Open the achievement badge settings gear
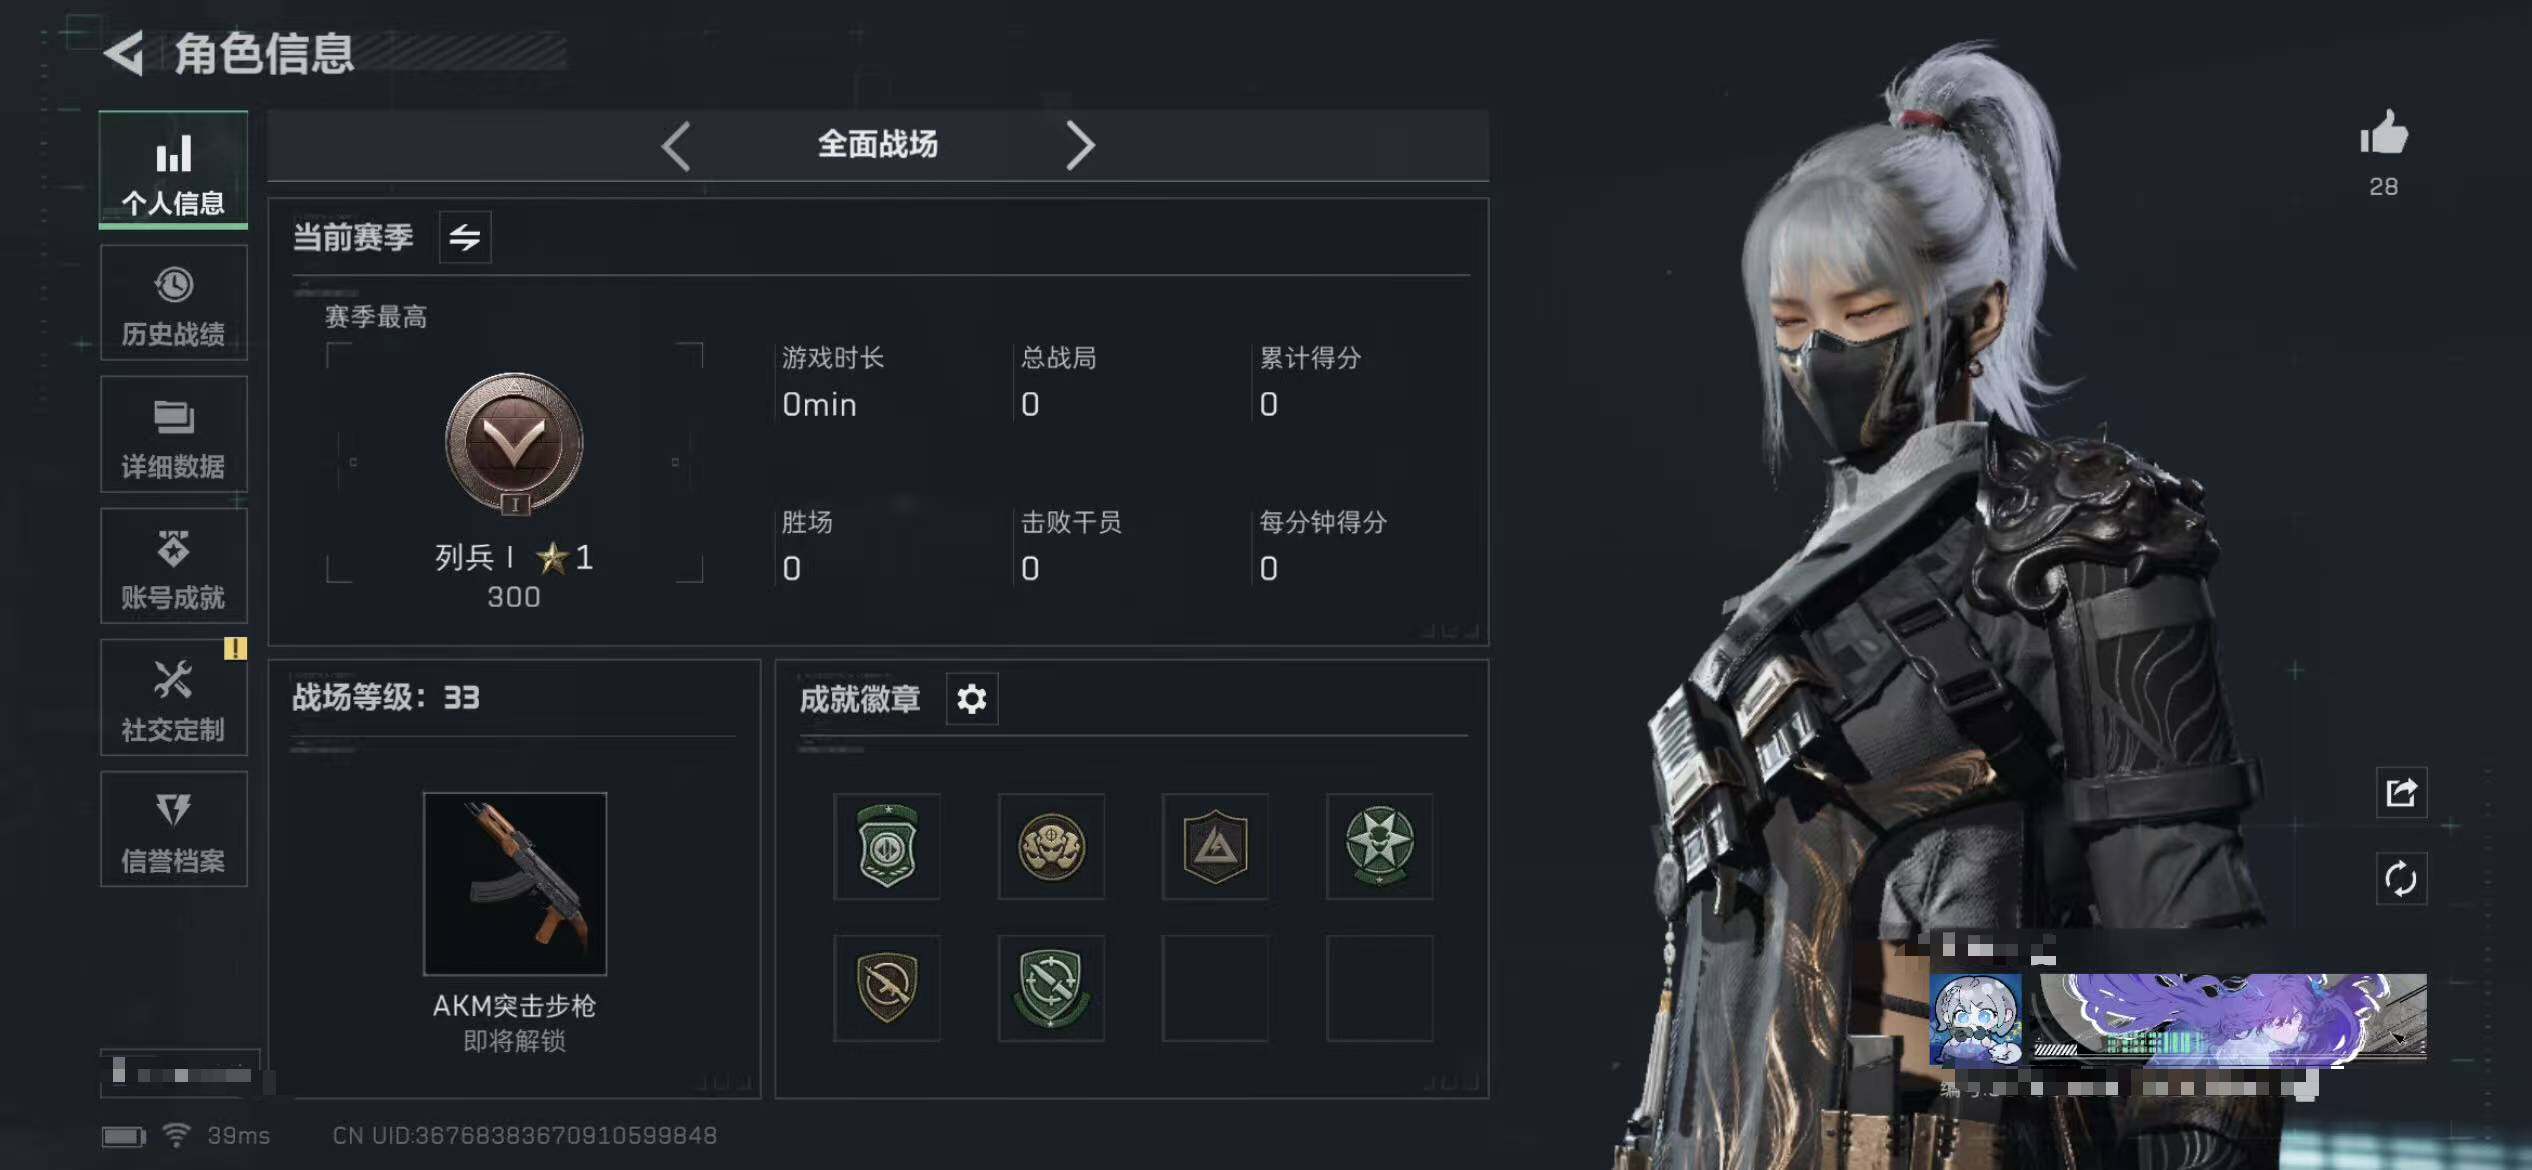 click(x=972, y=698)
